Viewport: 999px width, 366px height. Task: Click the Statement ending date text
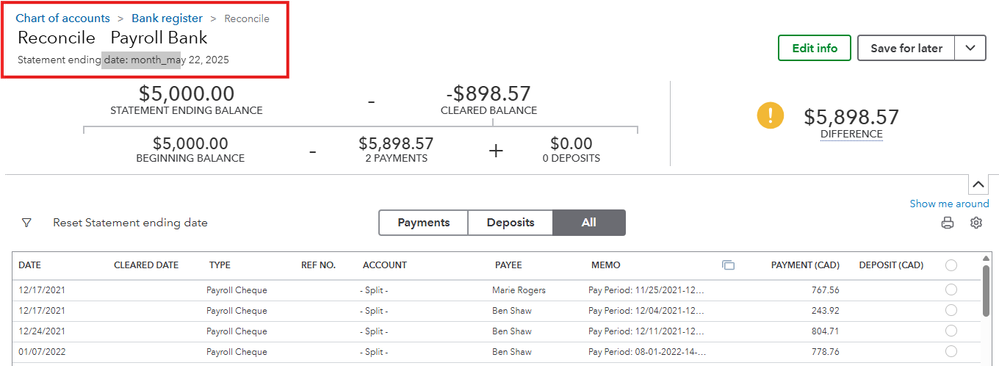(x=123, y=61)
